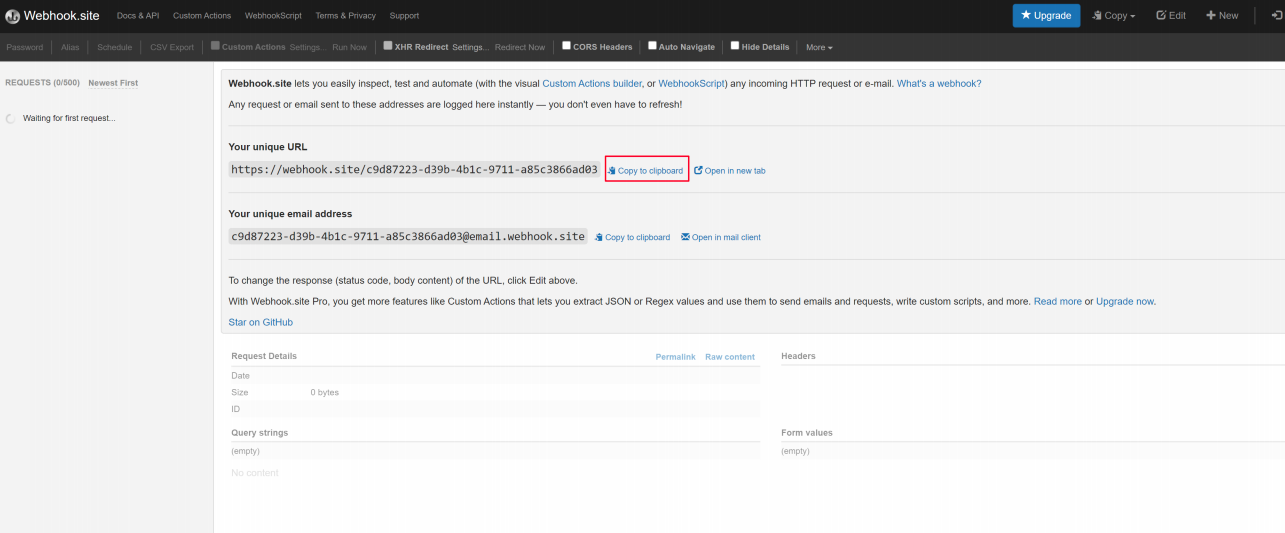This screenshot has height=533, width=1285.
Task: Copy the email address to clipboard
Action: 633,238
